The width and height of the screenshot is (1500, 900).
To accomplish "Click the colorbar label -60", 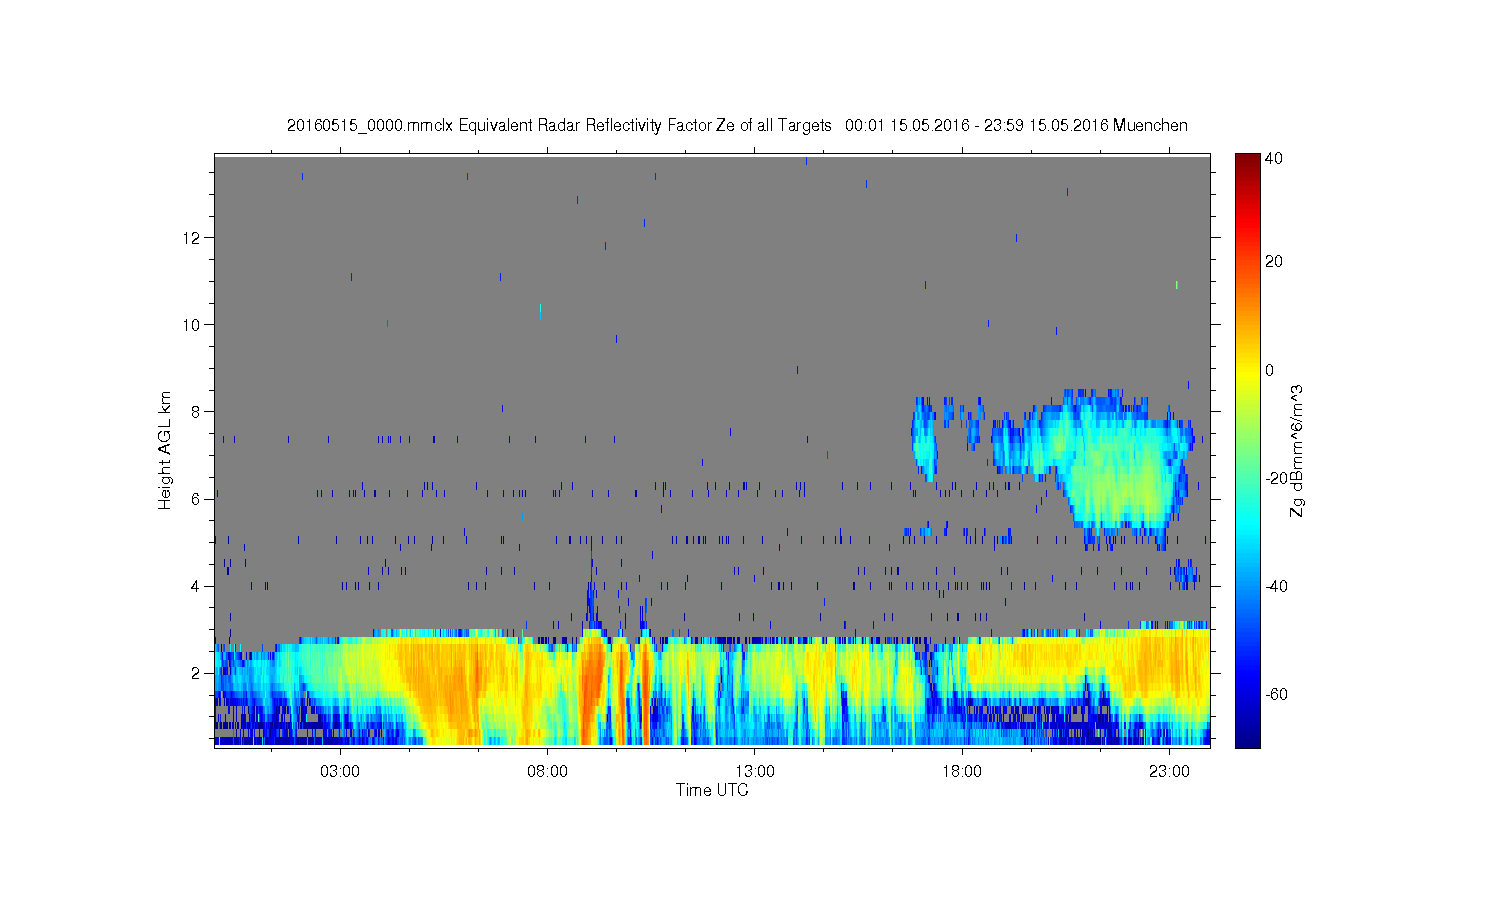I will pos(1276,694).
